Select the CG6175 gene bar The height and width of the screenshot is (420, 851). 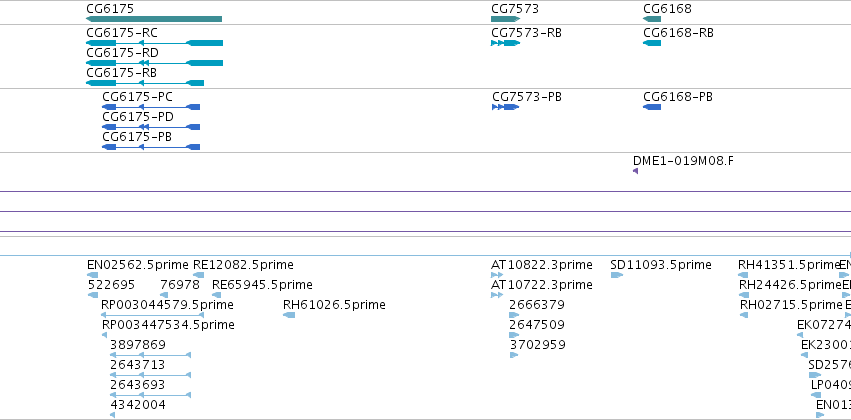point(154,19)
